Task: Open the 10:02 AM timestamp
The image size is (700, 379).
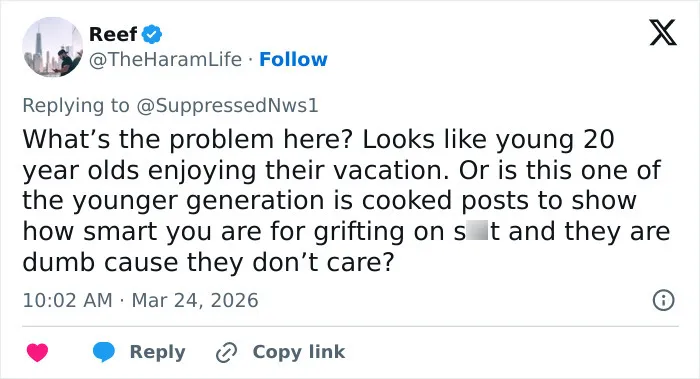Action: [x=67, y=300]
